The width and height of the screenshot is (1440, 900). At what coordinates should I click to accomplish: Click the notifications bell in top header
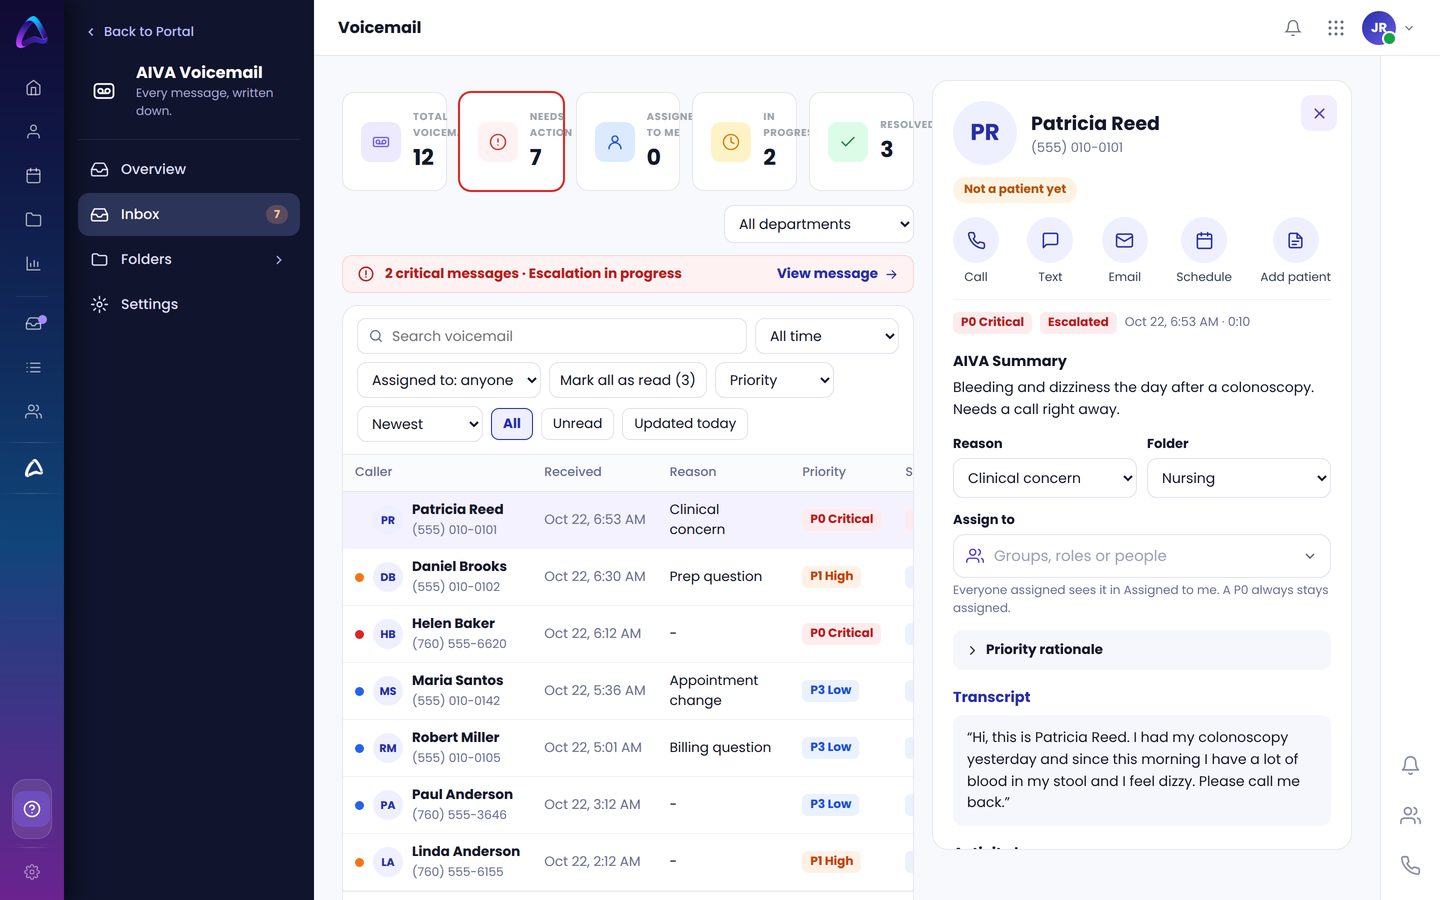point(1293,28)
